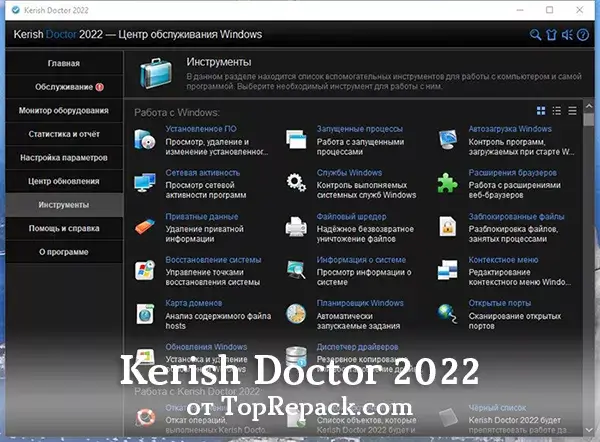Toggle the sound speaker icon in header
The width and height of the screenshot is (600, 442).
(x=567, y=35)
